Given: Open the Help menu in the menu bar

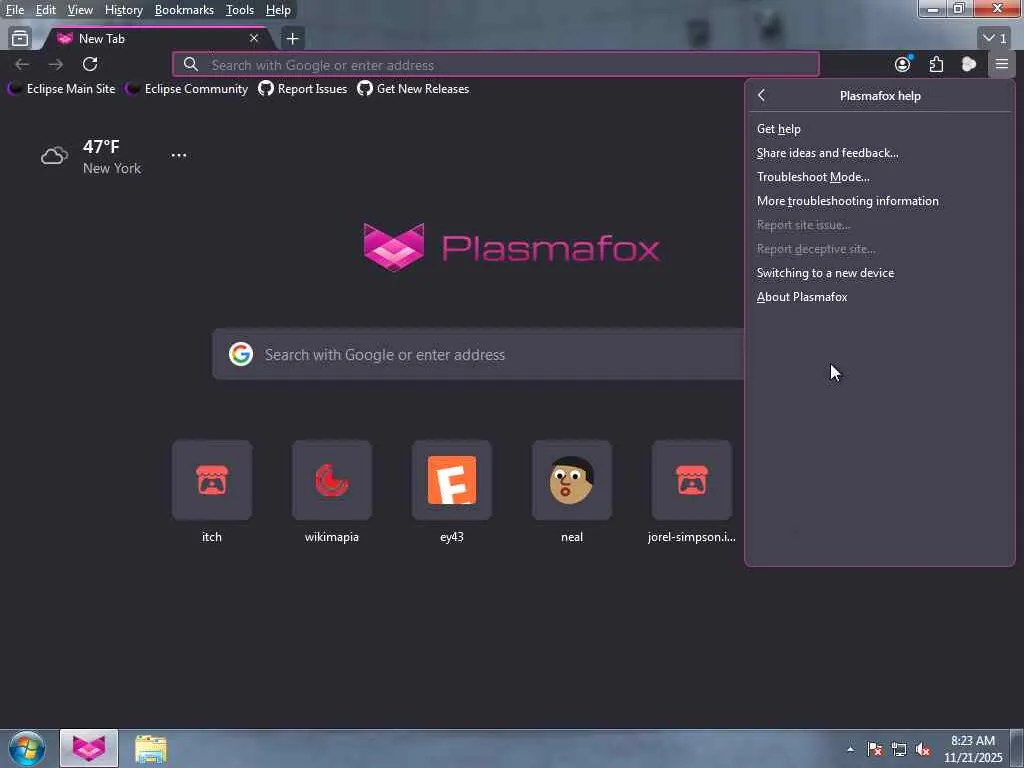Looking at the screenshot, I should coord(278,10).
